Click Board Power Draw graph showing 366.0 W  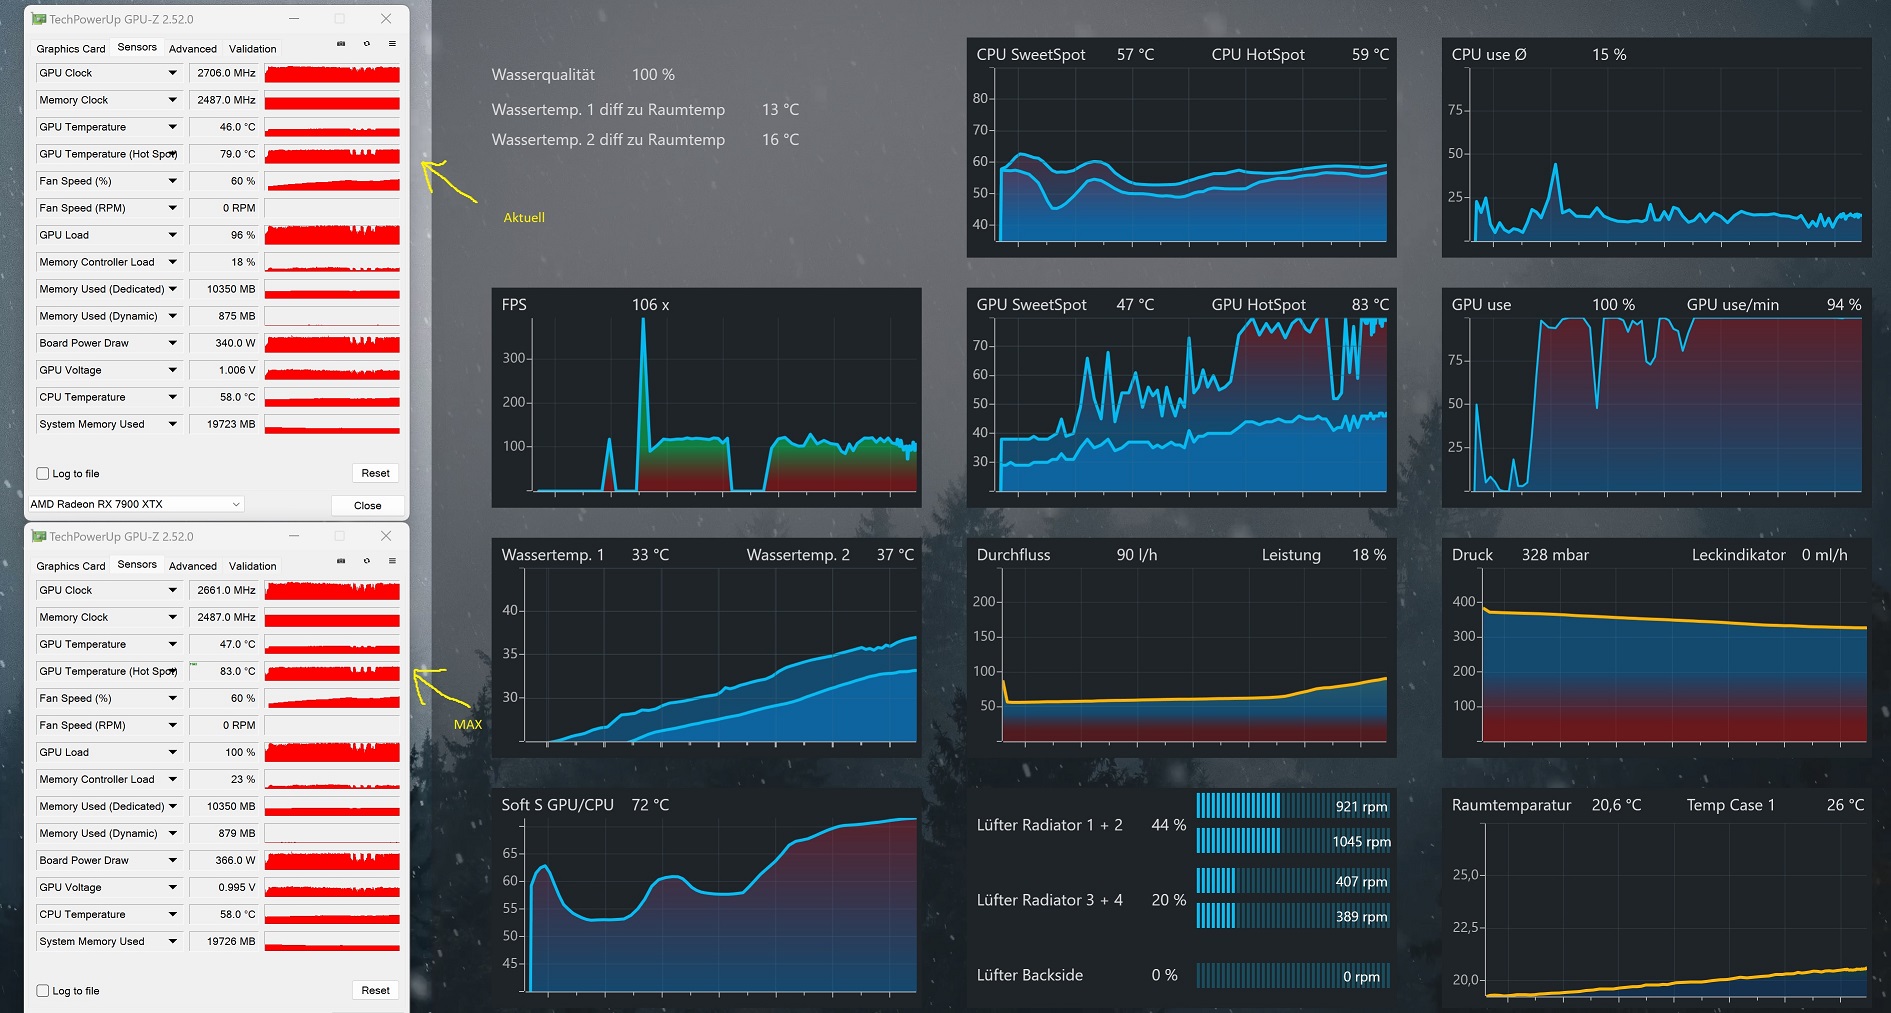pos(332,860)
